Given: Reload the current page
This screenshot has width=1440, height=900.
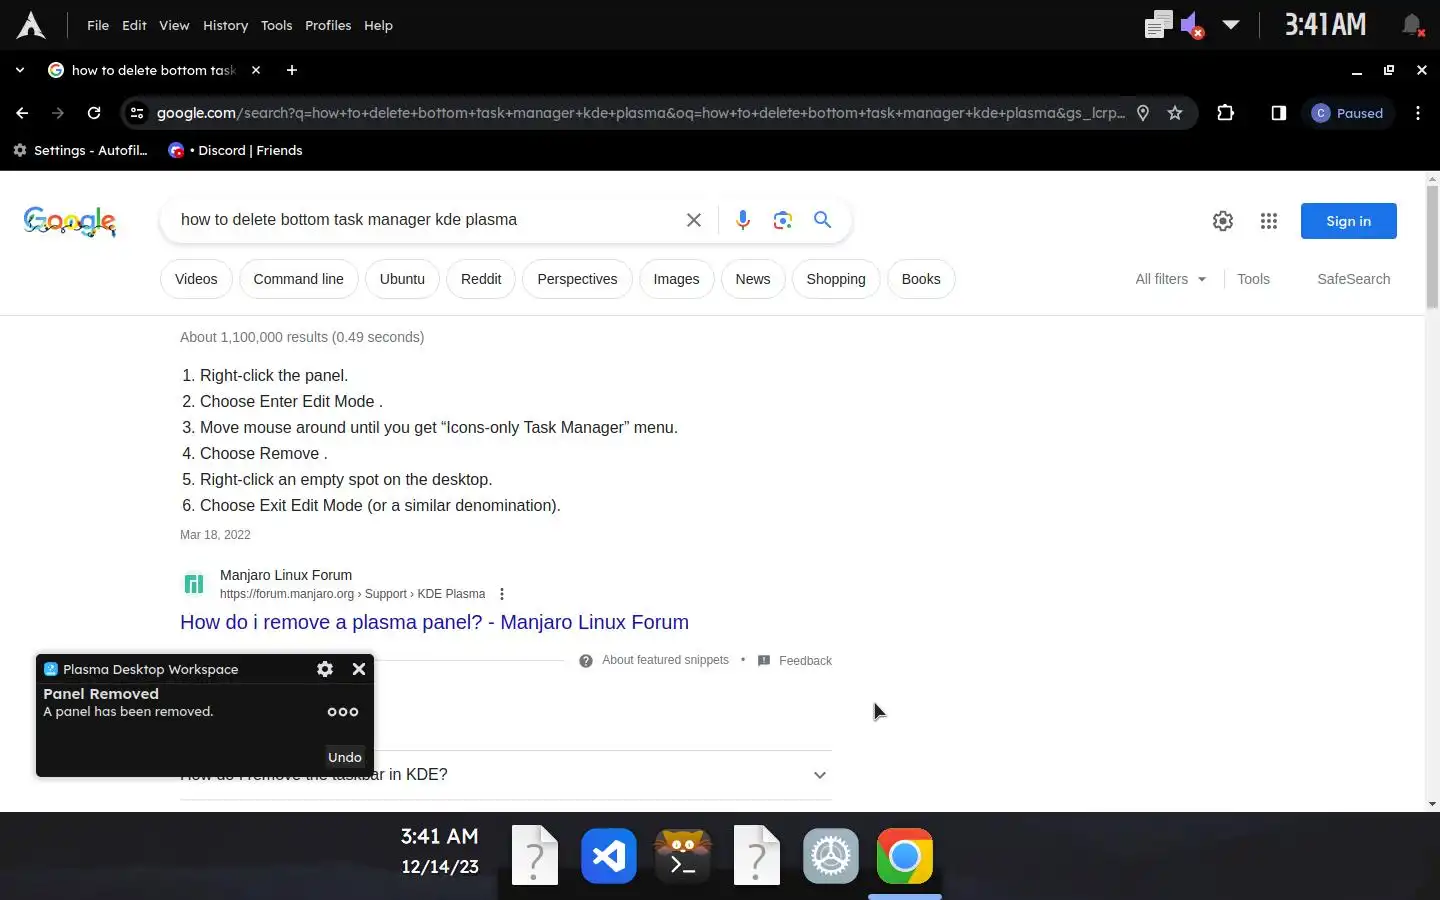Looking at the screenshot, I should [x=94, y=113].
